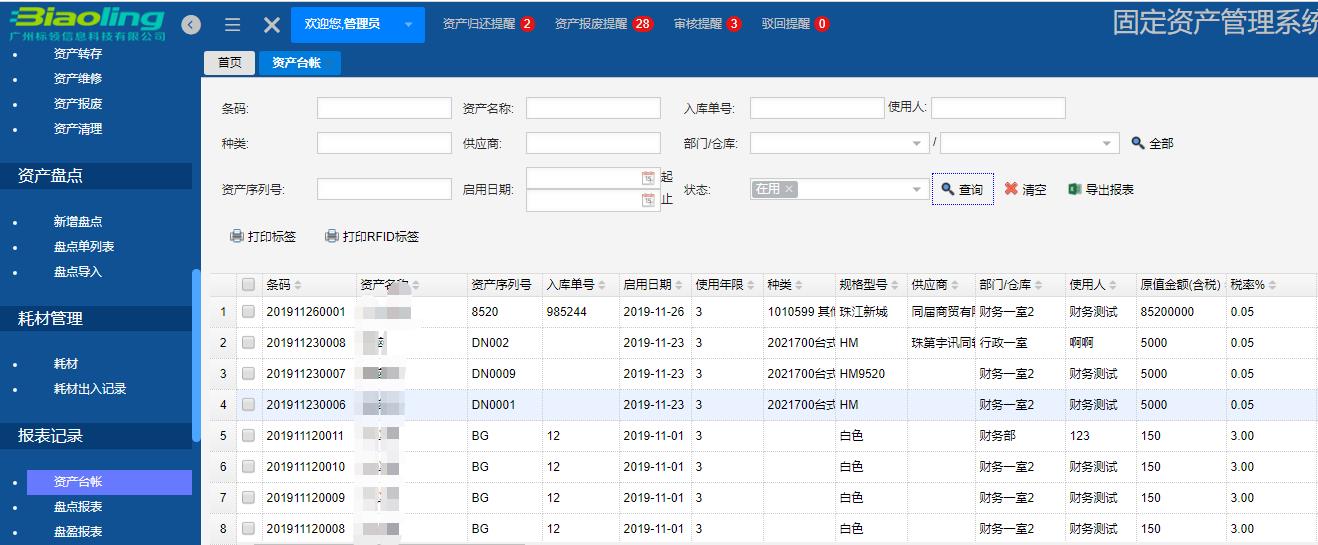Click the 打印RFID标签 printer icon

(x=332, y=237)
